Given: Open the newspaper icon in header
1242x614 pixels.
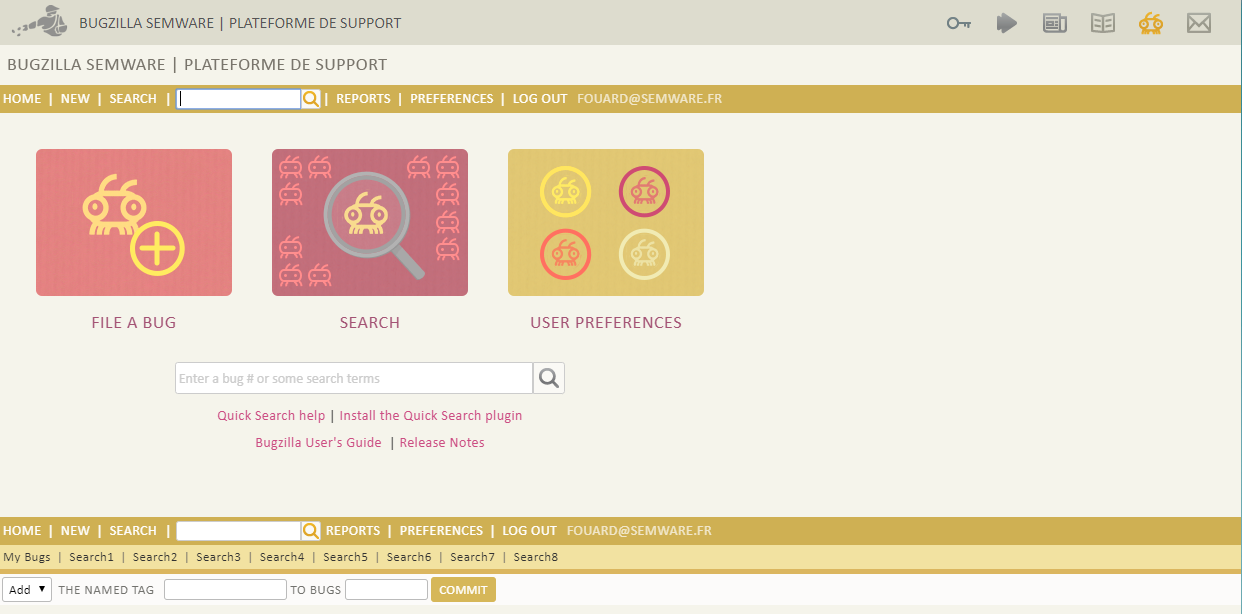Looking at the screenshot, I should coord(1055,23).
